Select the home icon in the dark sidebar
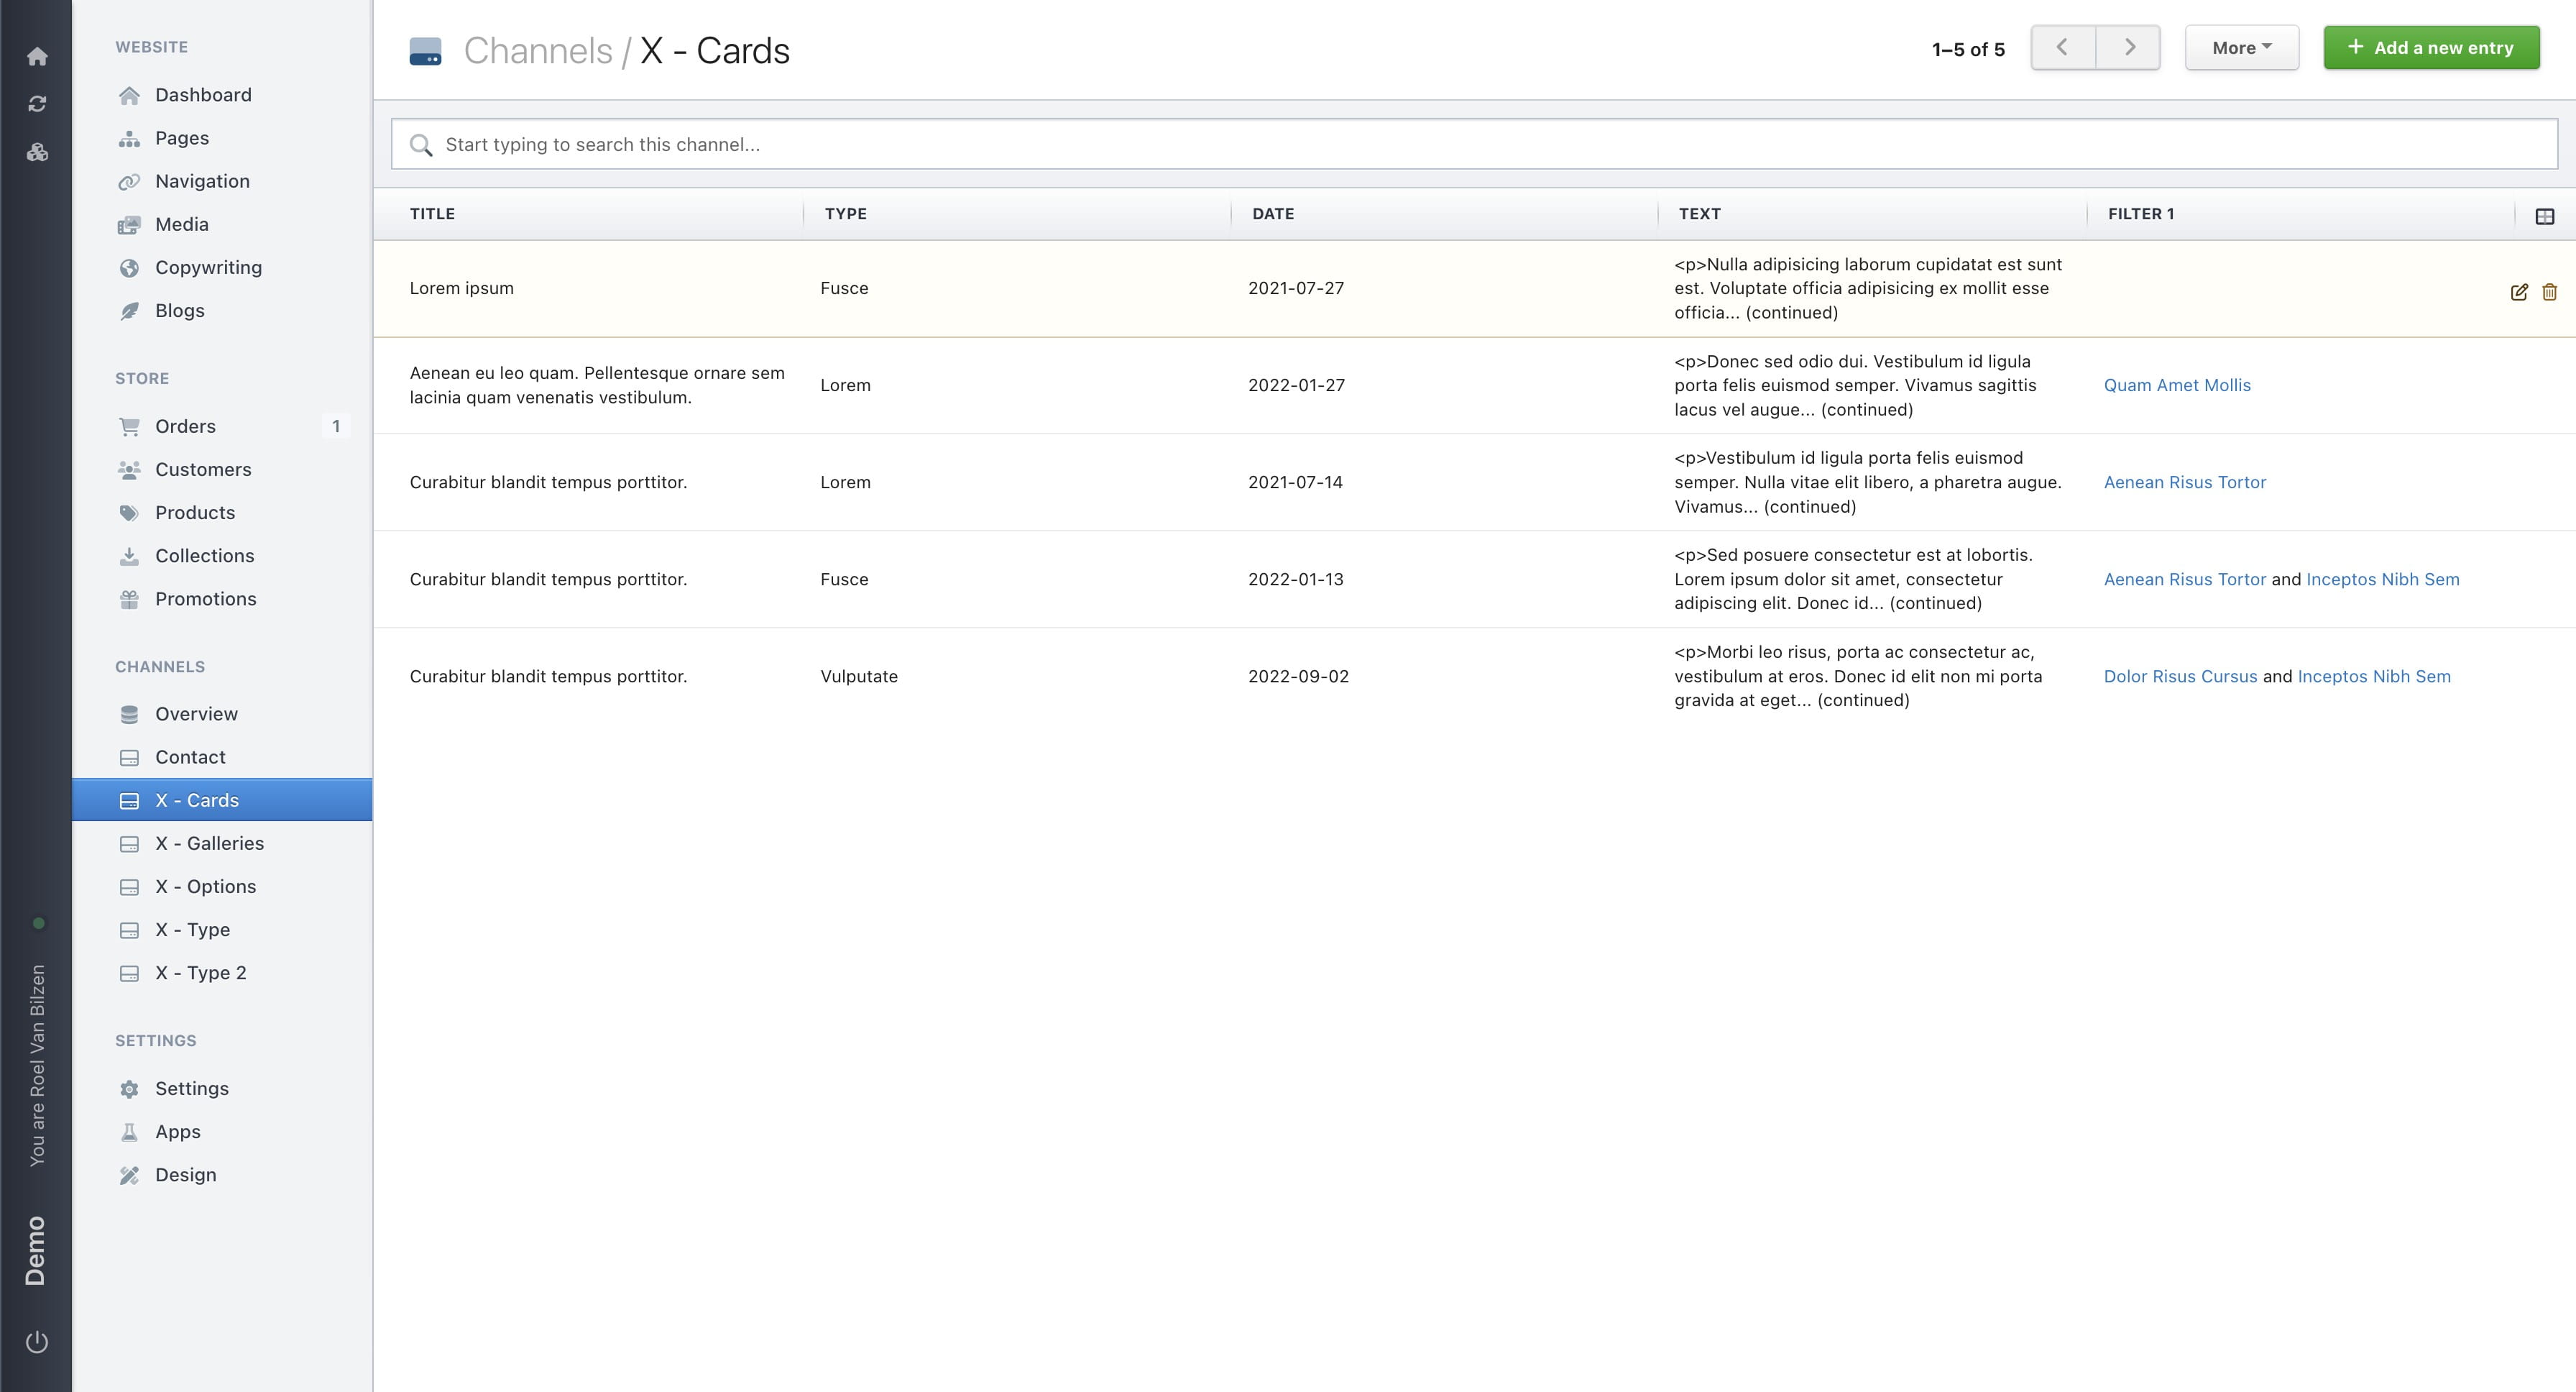Viewport: 2576px width, 1392px height. (x=37, y=57)
